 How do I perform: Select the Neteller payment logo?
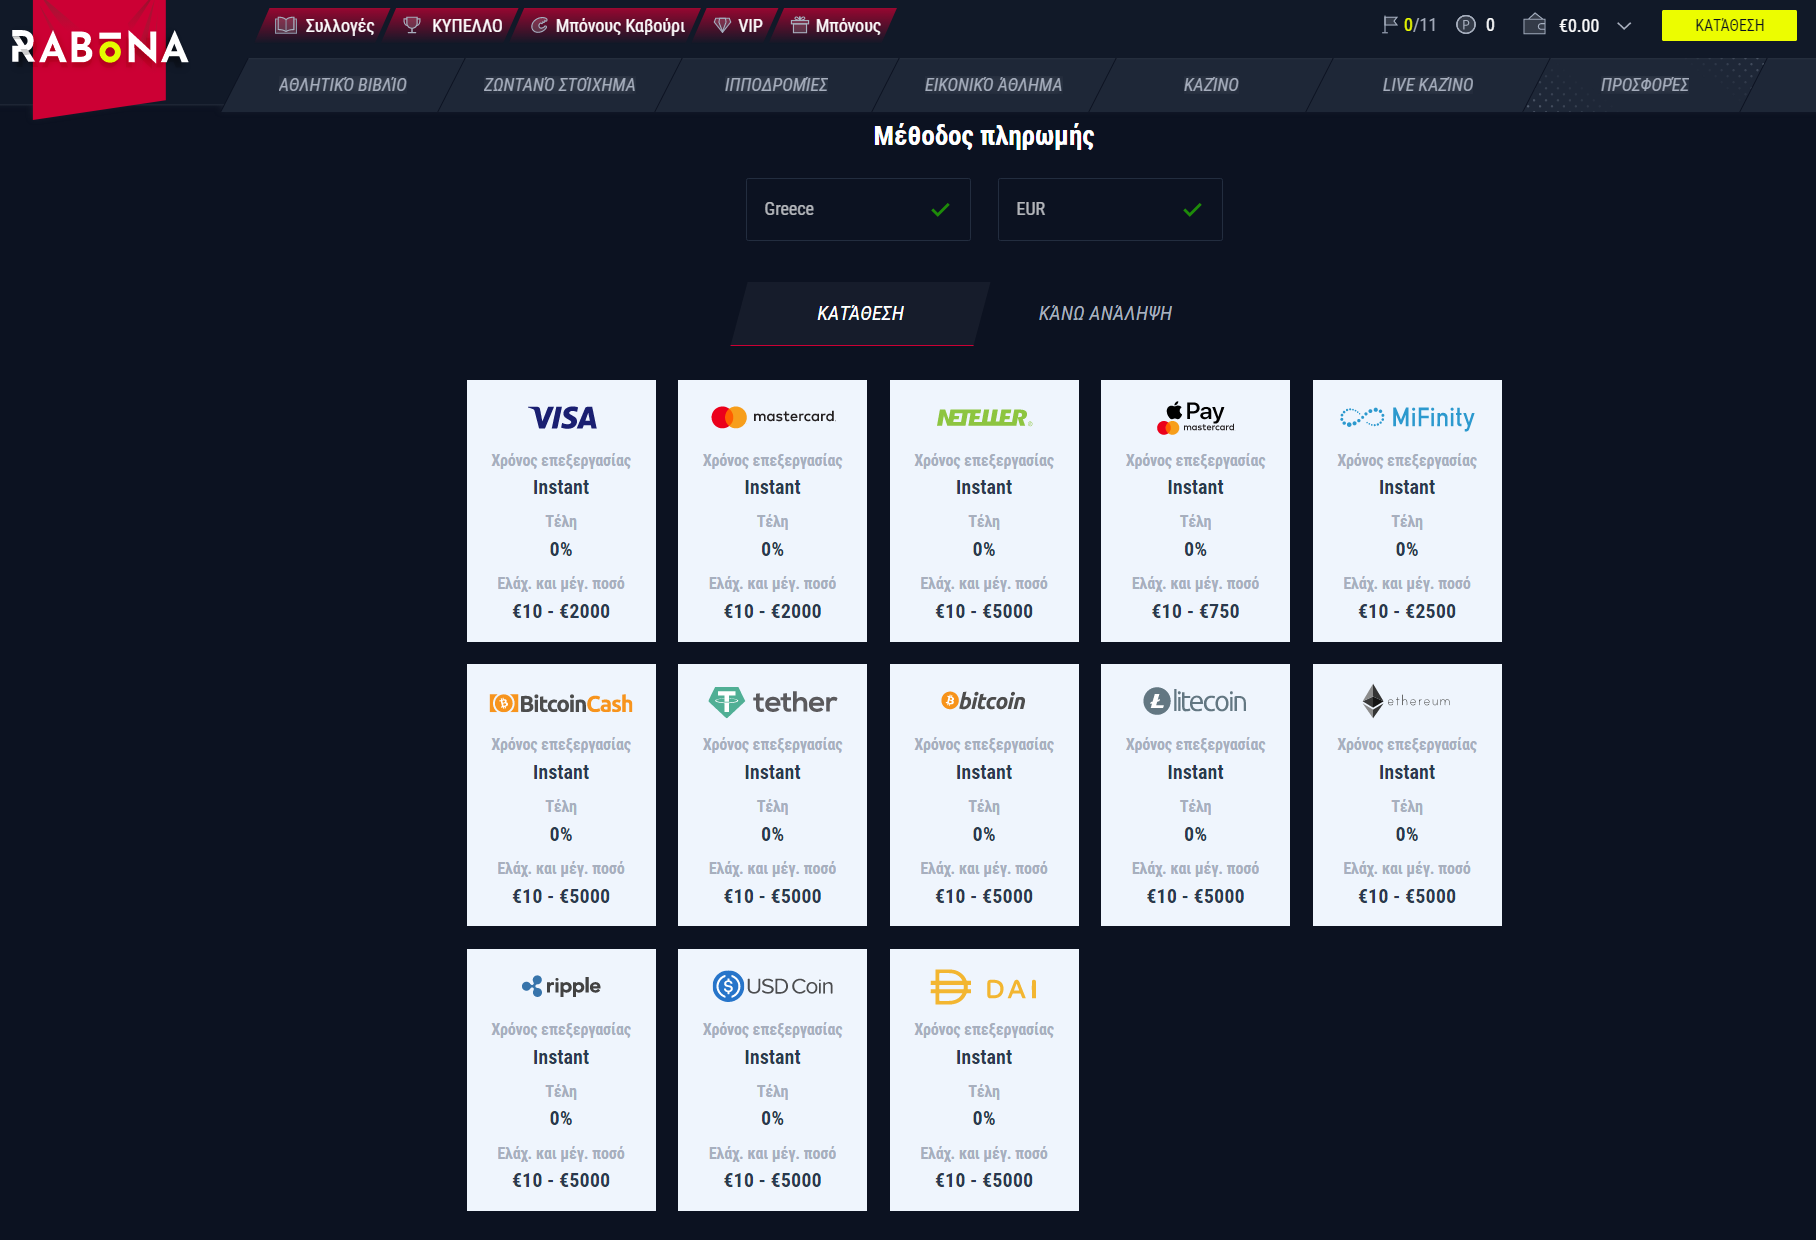pyautogui.click(x=984, y=418)
